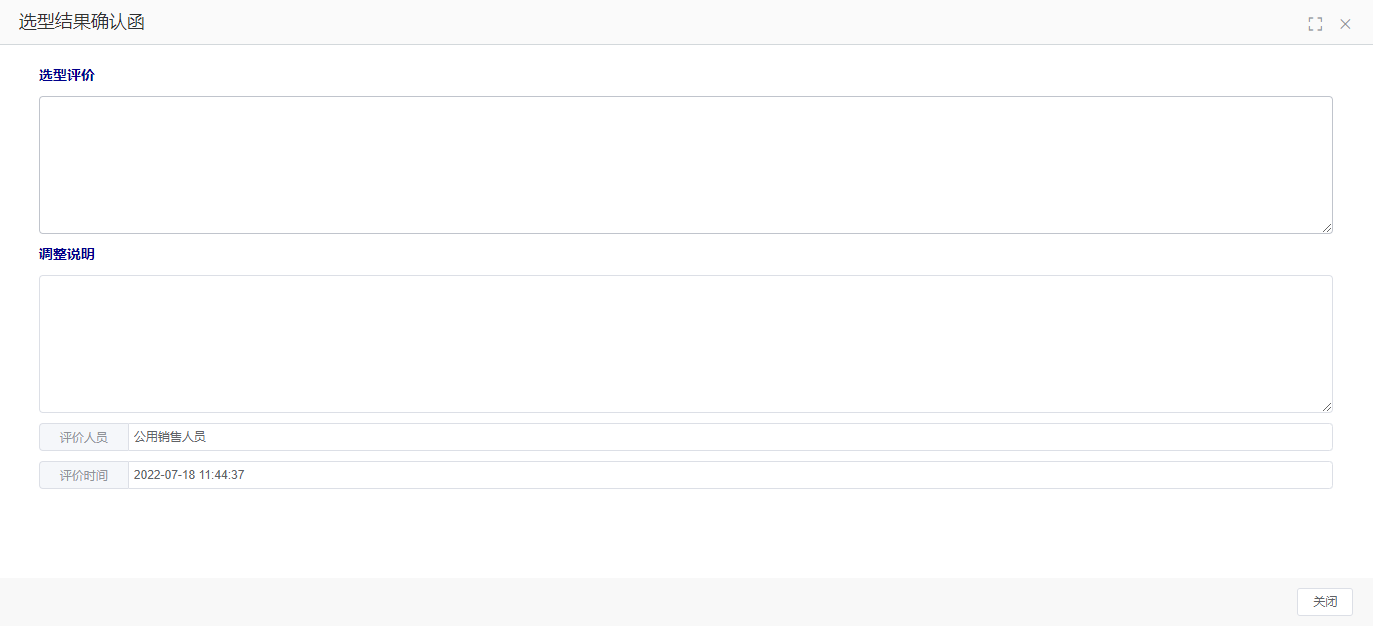The image size is (1373, 626).
Task: Click the dialog title 选型结果确认函
Action: pyautogui.click(x=82, y=22)
